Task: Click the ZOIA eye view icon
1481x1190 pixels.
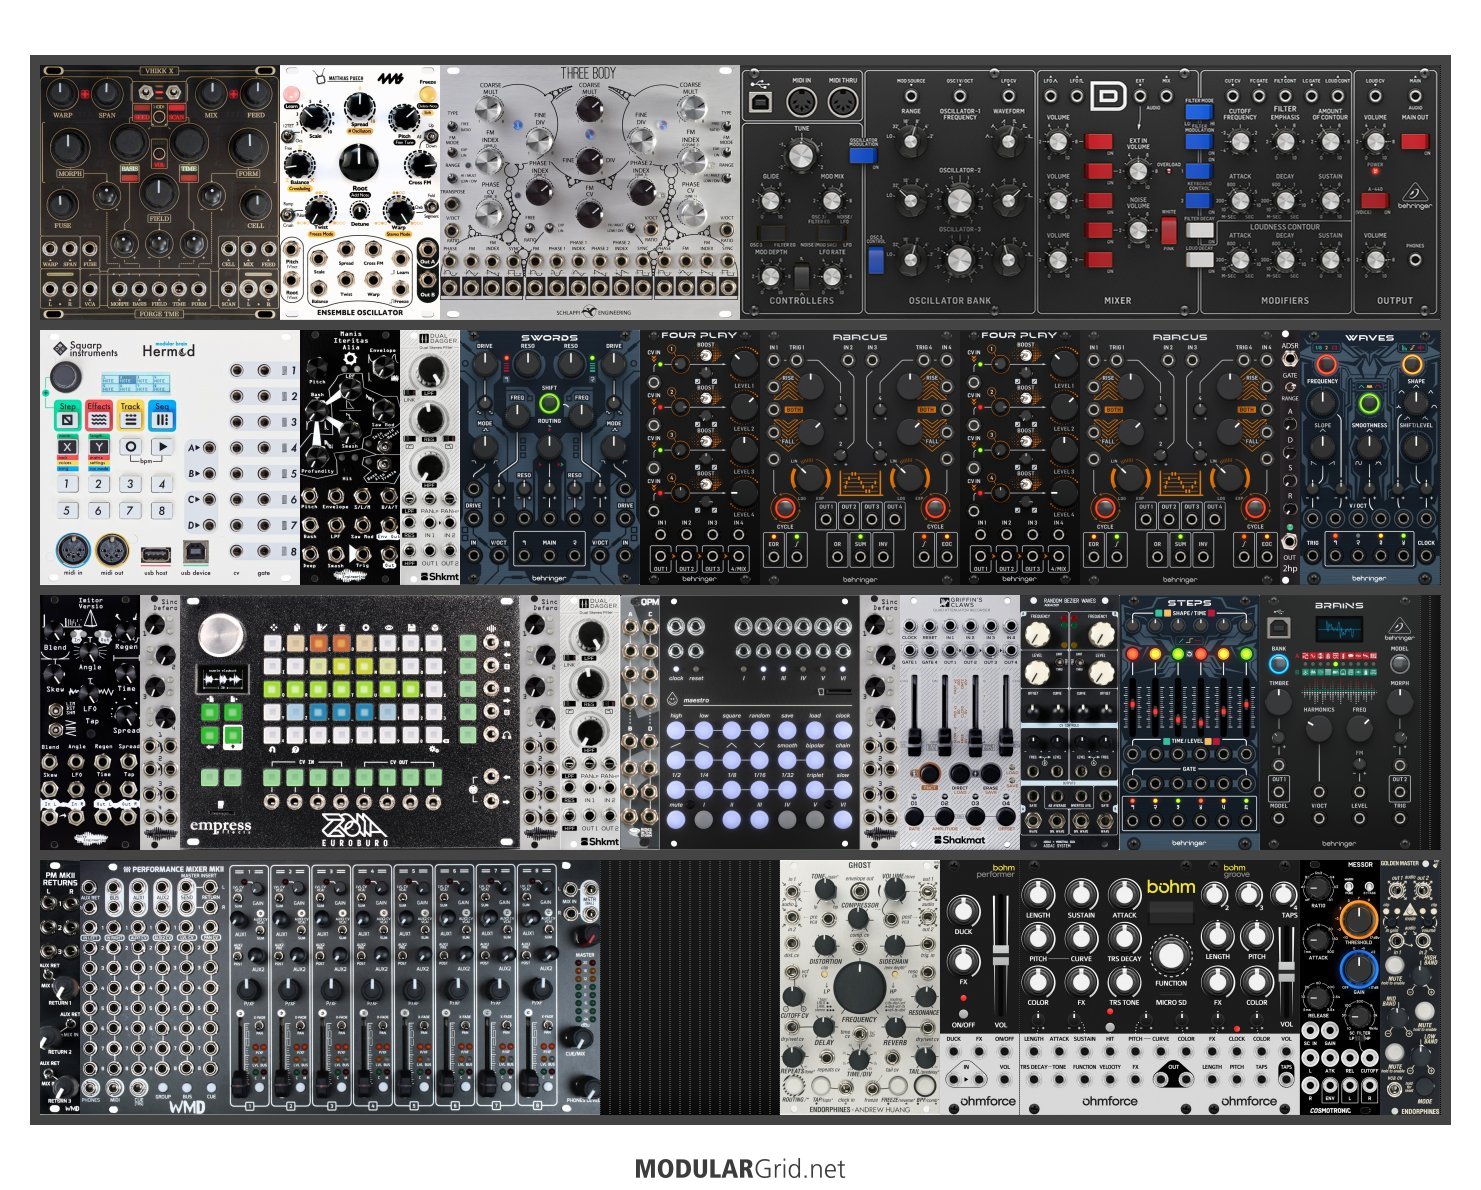Action: pyautogui.click(x=388, y=628)
